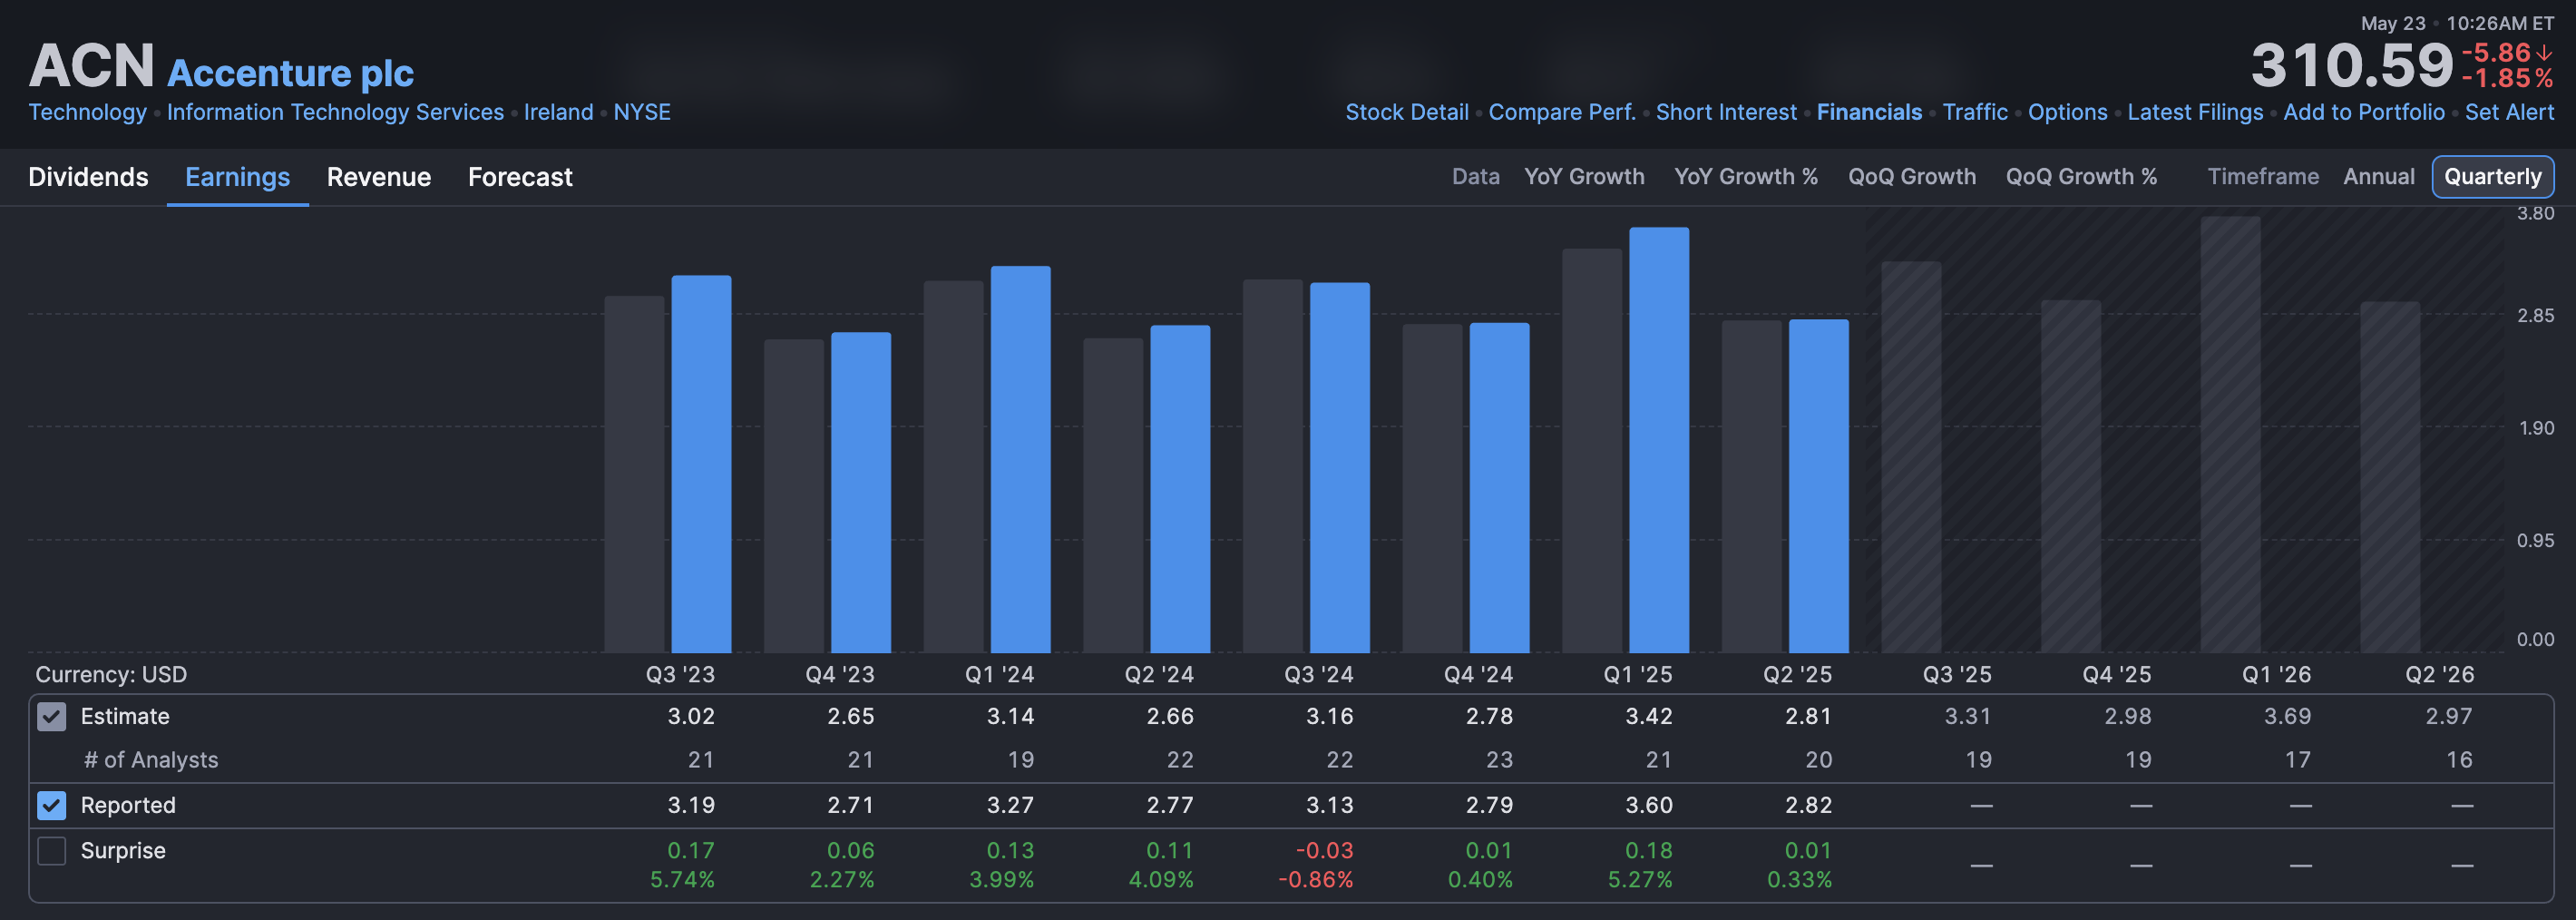Select YoY Growth data view

(x=1584, y=176)
